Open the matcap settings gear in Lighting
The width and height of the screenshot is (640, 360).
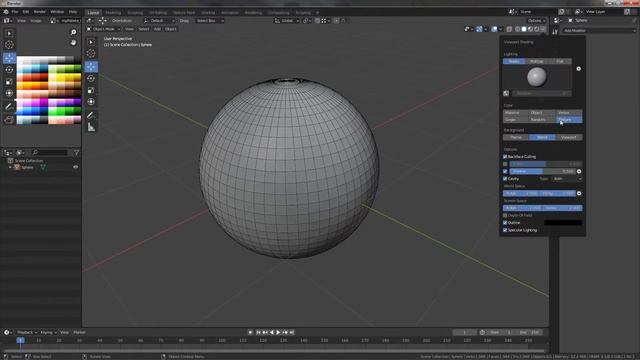point(578,69)
